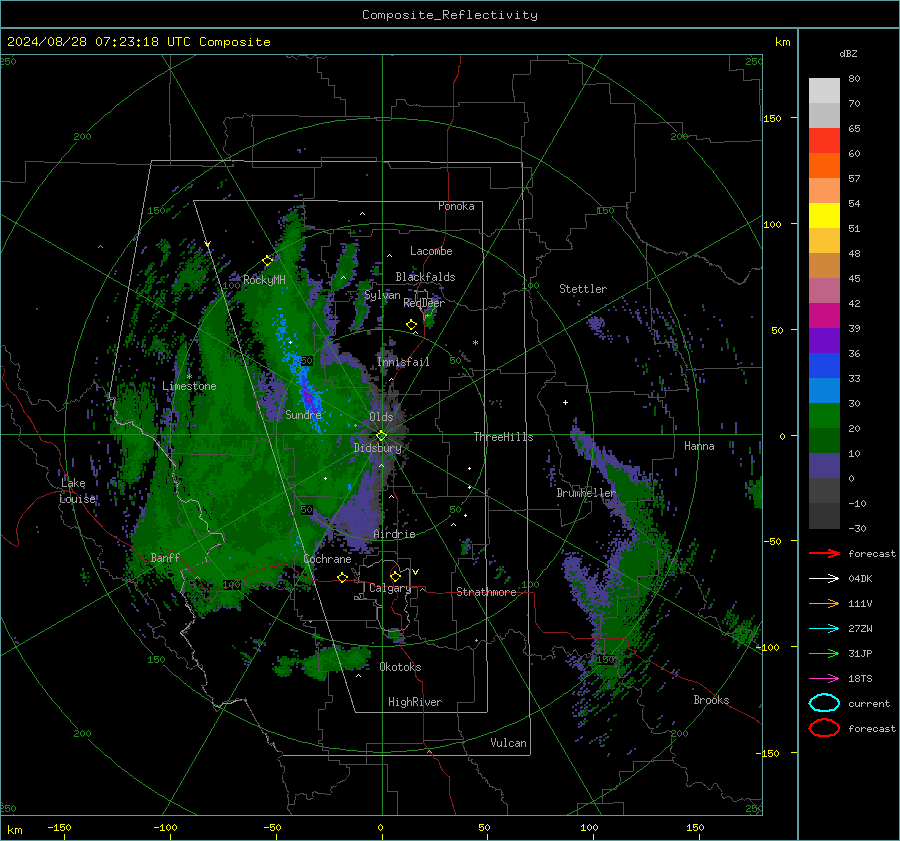Viewport: 900px width, 841px height.
Task: Click the yellow diamond marker above Calgary
Action: [395, 576]
